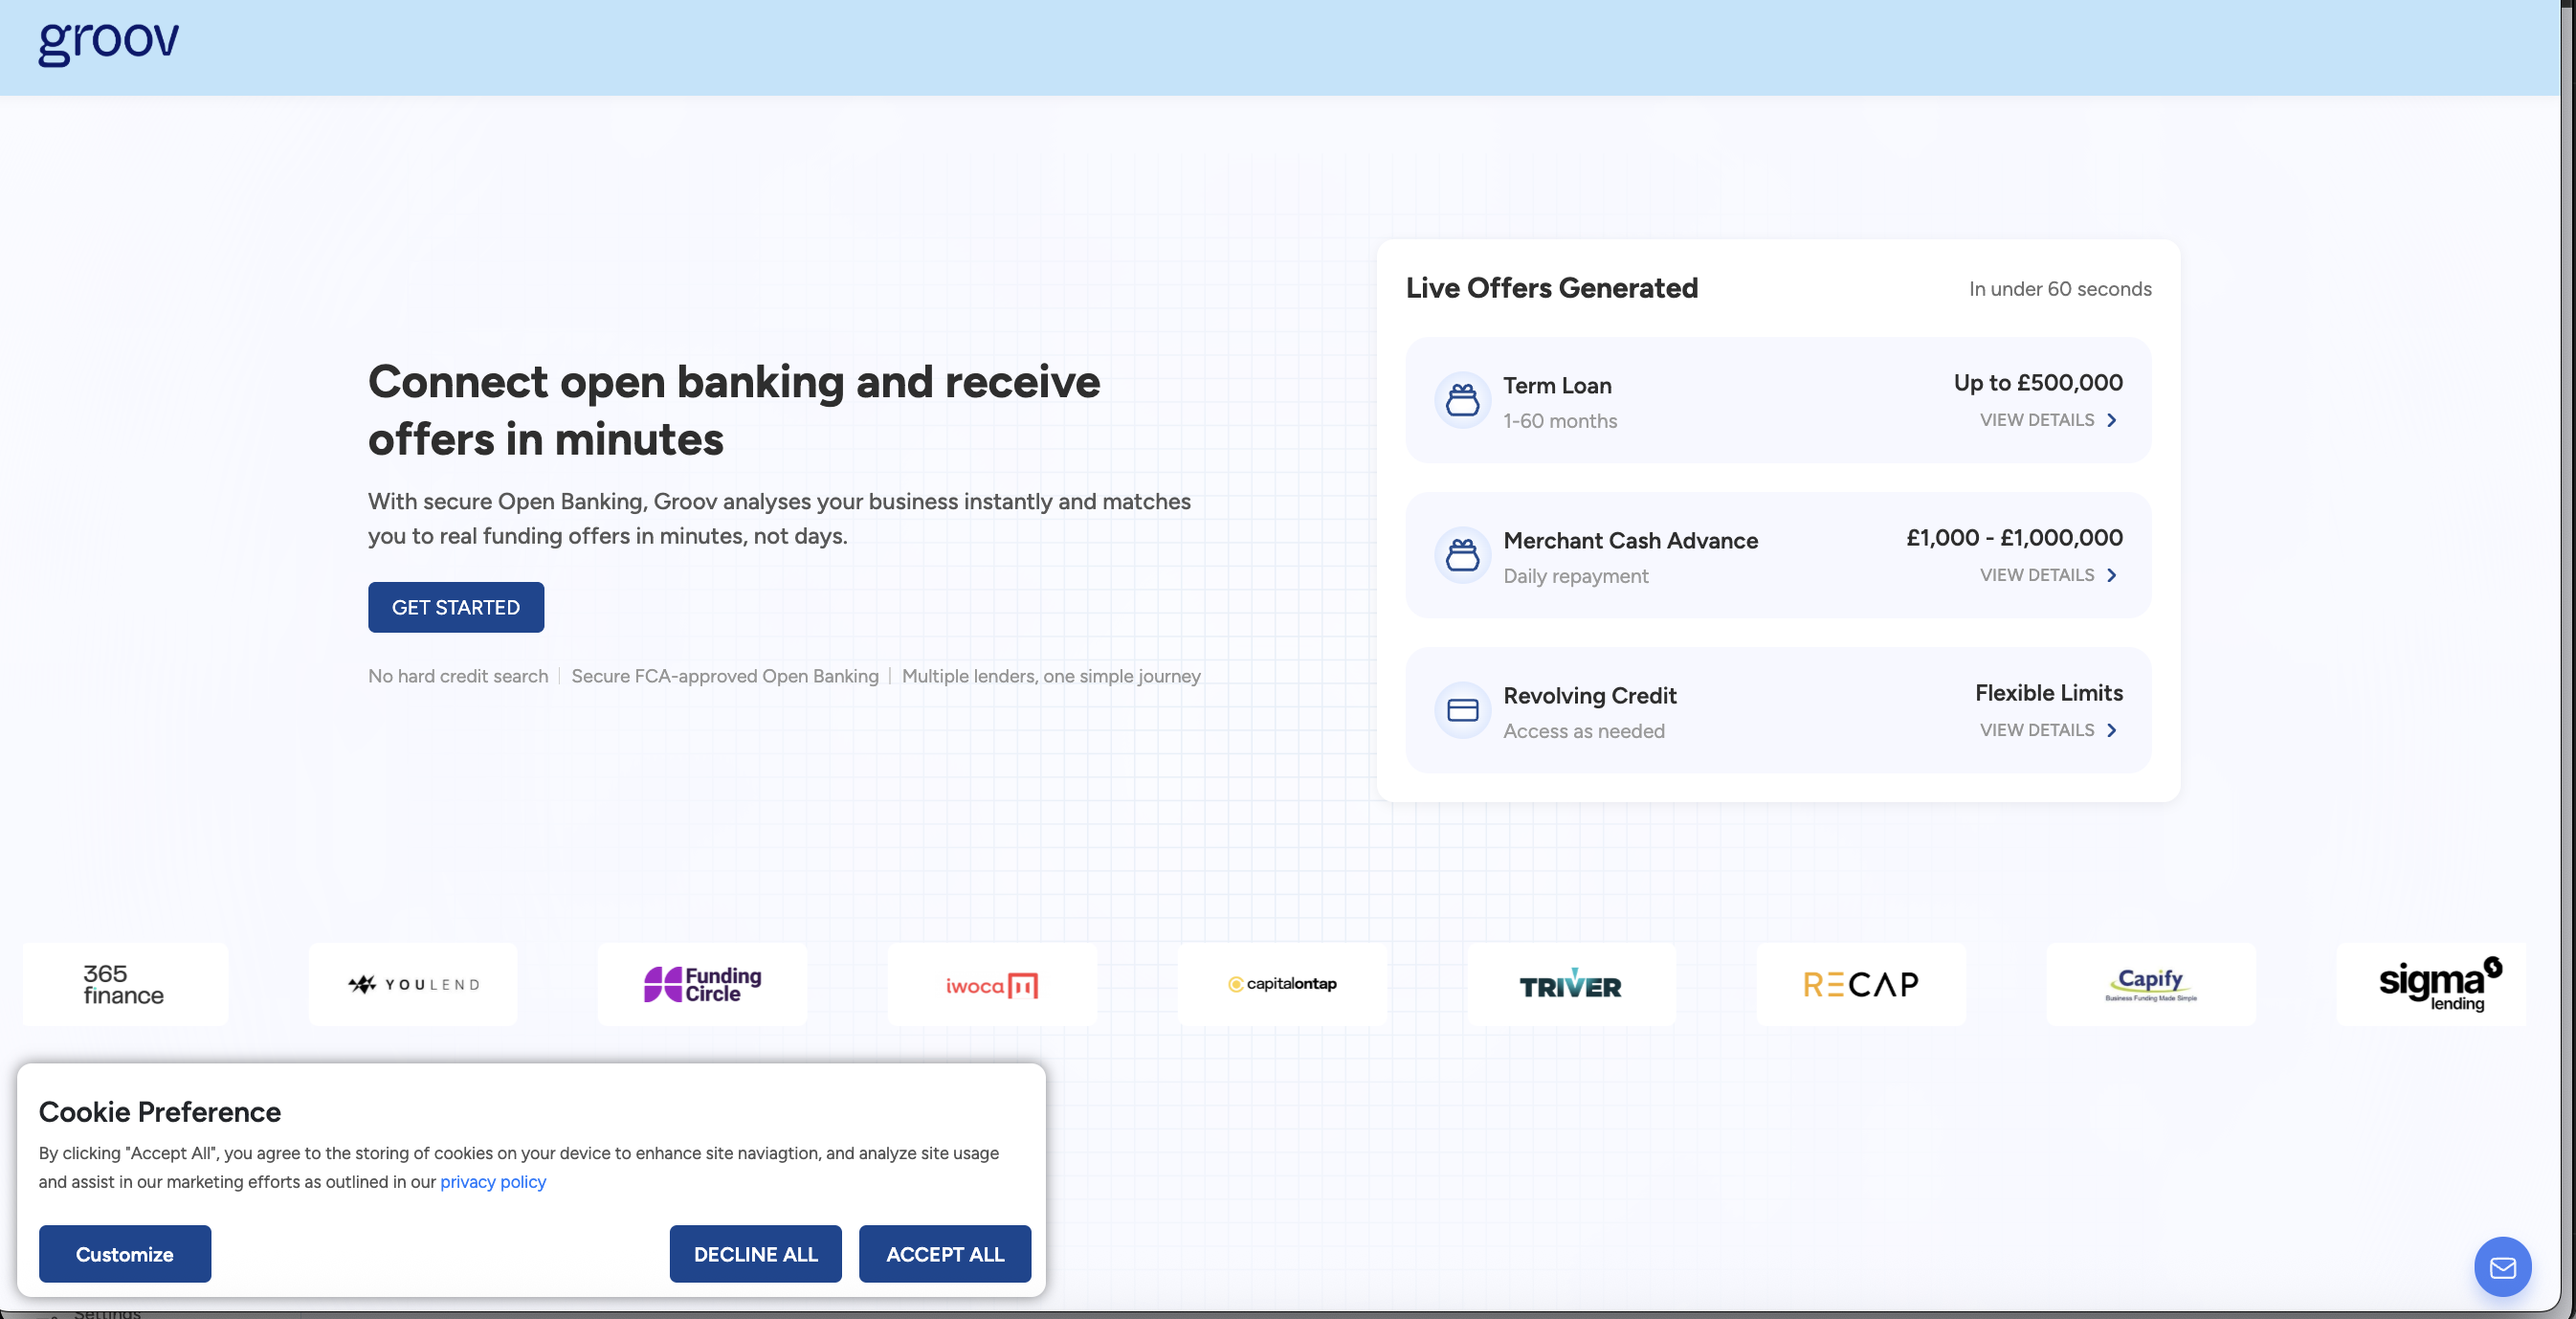This screenshot has width=2576, height=1319.
Task: Accept all cookies
Action: click(x=945, y=1254)
